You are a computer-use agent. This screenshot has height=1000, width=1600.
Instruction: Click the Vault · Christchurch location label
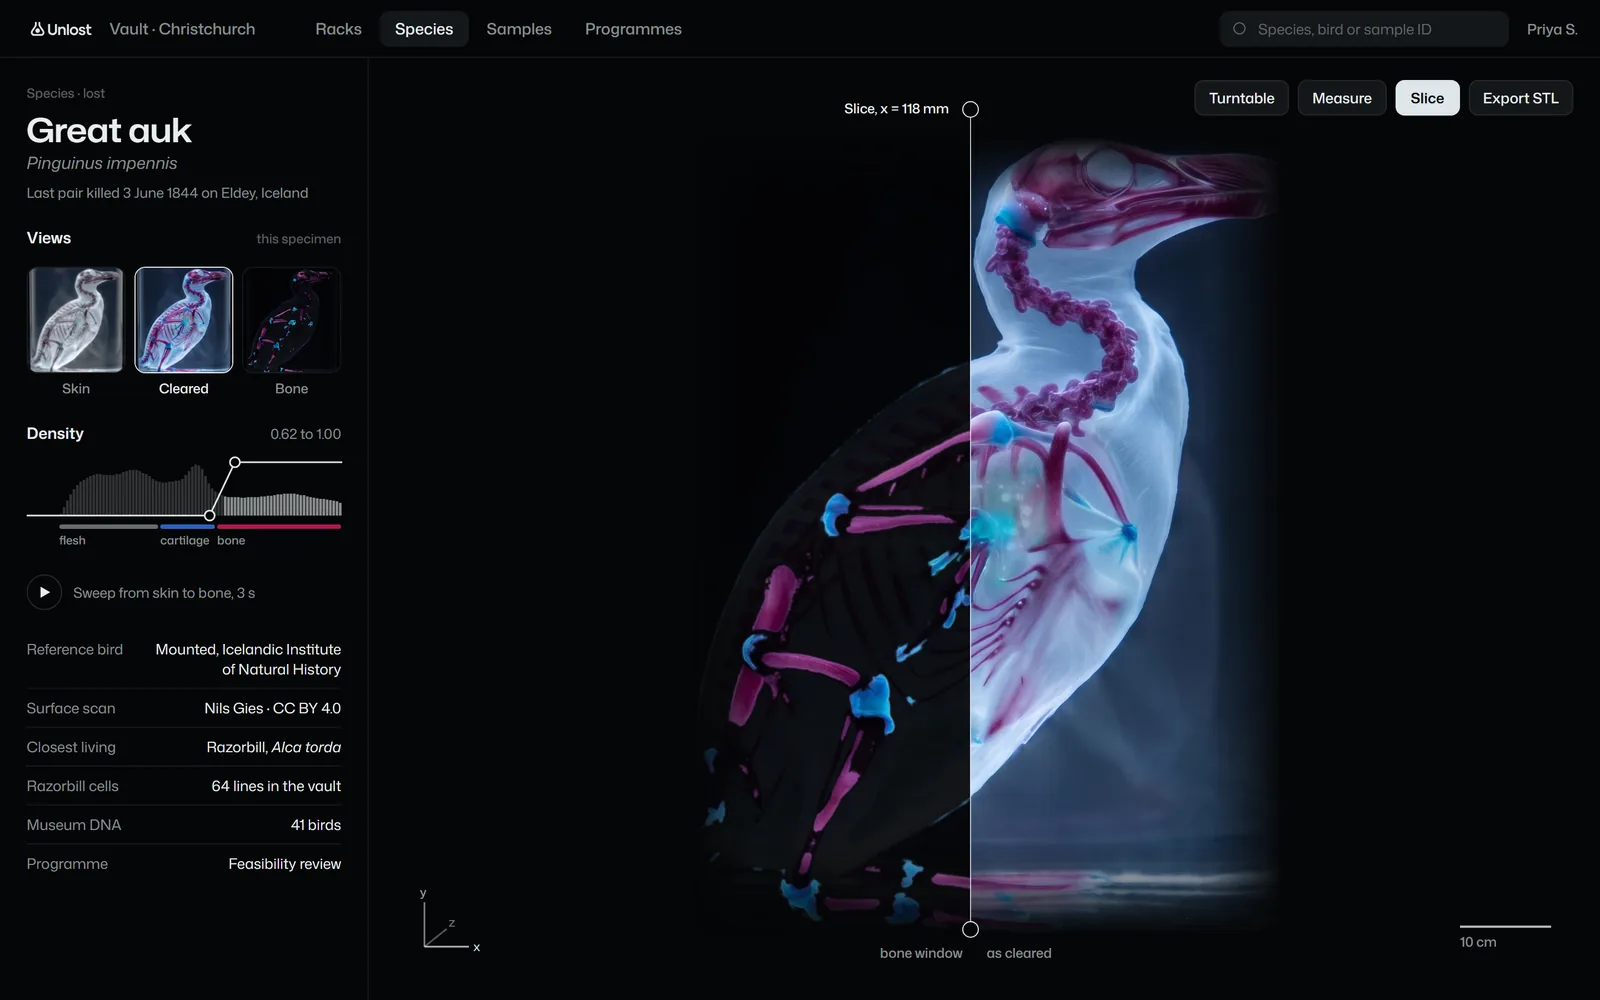point(182,29)
